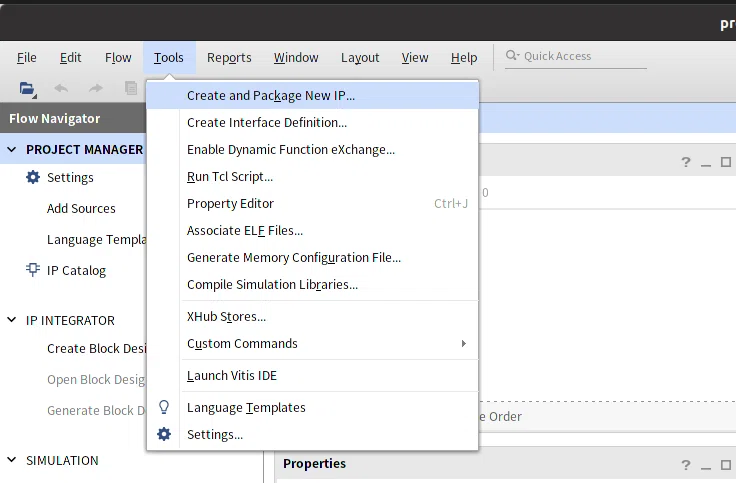Select Launch Vitis IDE
The height and width of the screenshot is (483, 736).
click(313, 376)
